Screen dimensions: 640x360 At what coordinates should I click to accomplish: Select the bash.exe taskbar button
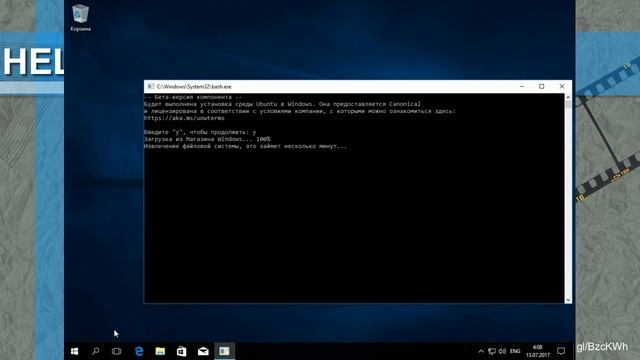point(224,351)
